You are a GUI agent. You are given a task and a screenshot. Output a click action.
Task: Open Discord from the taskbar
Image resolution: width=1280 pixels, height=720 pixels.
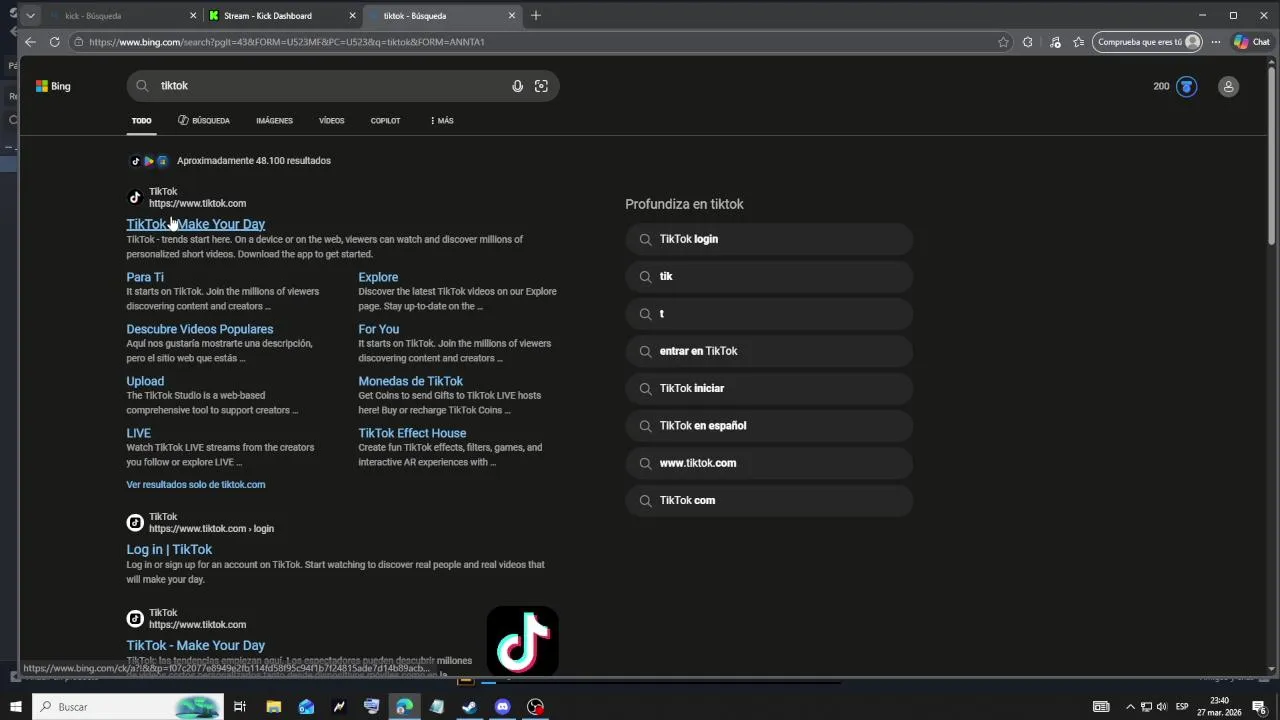pyautogui.click(x=502, y=707)
